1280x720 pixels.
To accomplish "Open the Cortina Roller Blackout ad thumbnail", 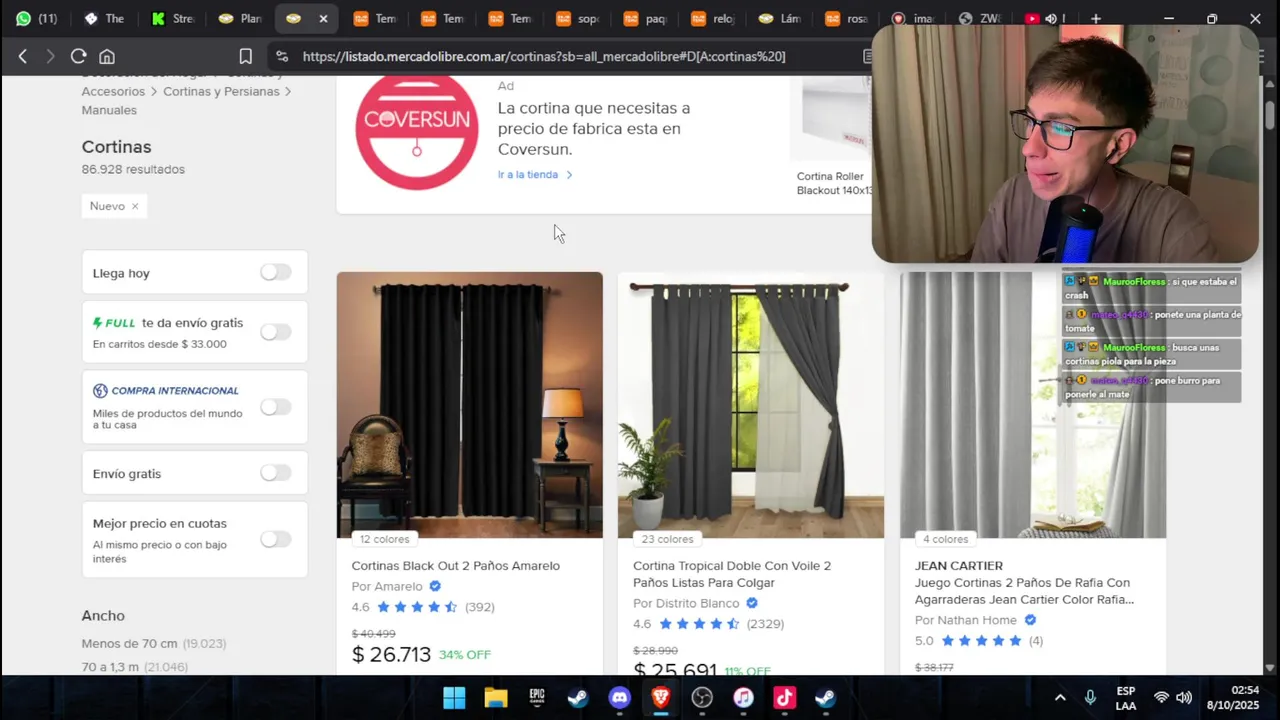I will [x=831, y=118].
